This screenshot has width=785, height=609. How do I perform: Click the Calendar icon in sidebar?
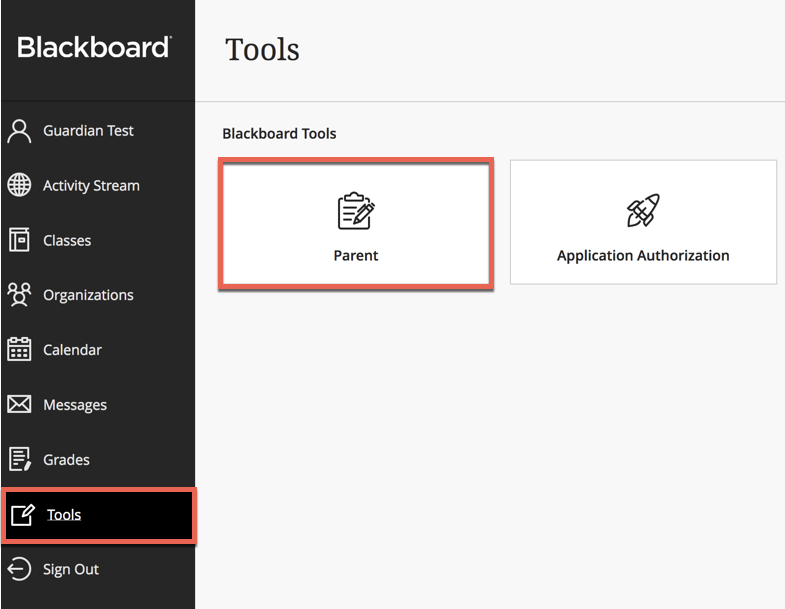point(20,349)
